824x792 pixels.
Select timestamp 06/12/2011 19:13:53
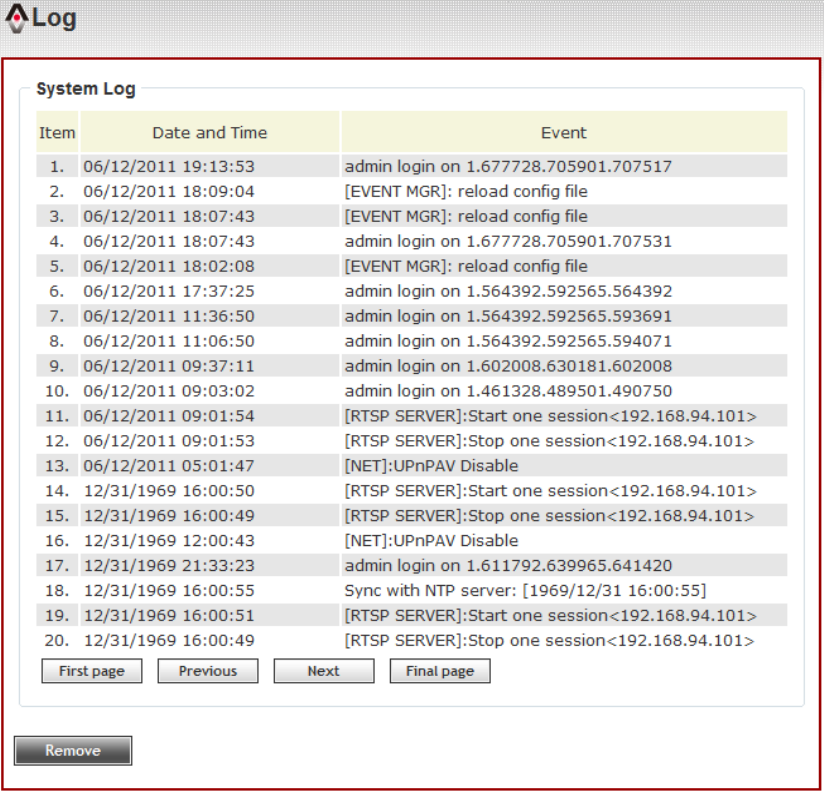pos(169,167)
